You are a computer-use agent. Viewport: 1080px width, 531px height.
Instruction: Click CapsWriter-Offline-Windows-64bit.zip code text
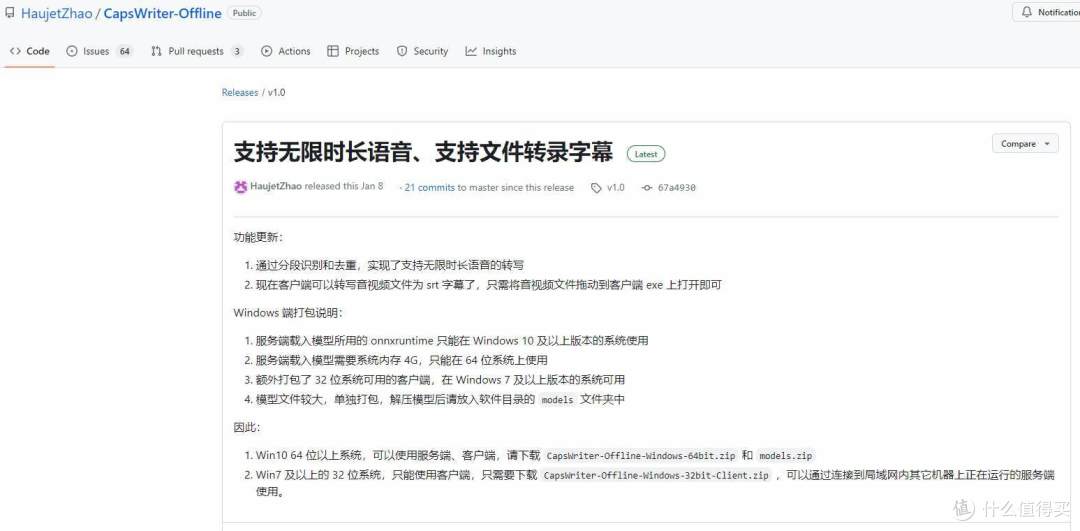[641, 455]
